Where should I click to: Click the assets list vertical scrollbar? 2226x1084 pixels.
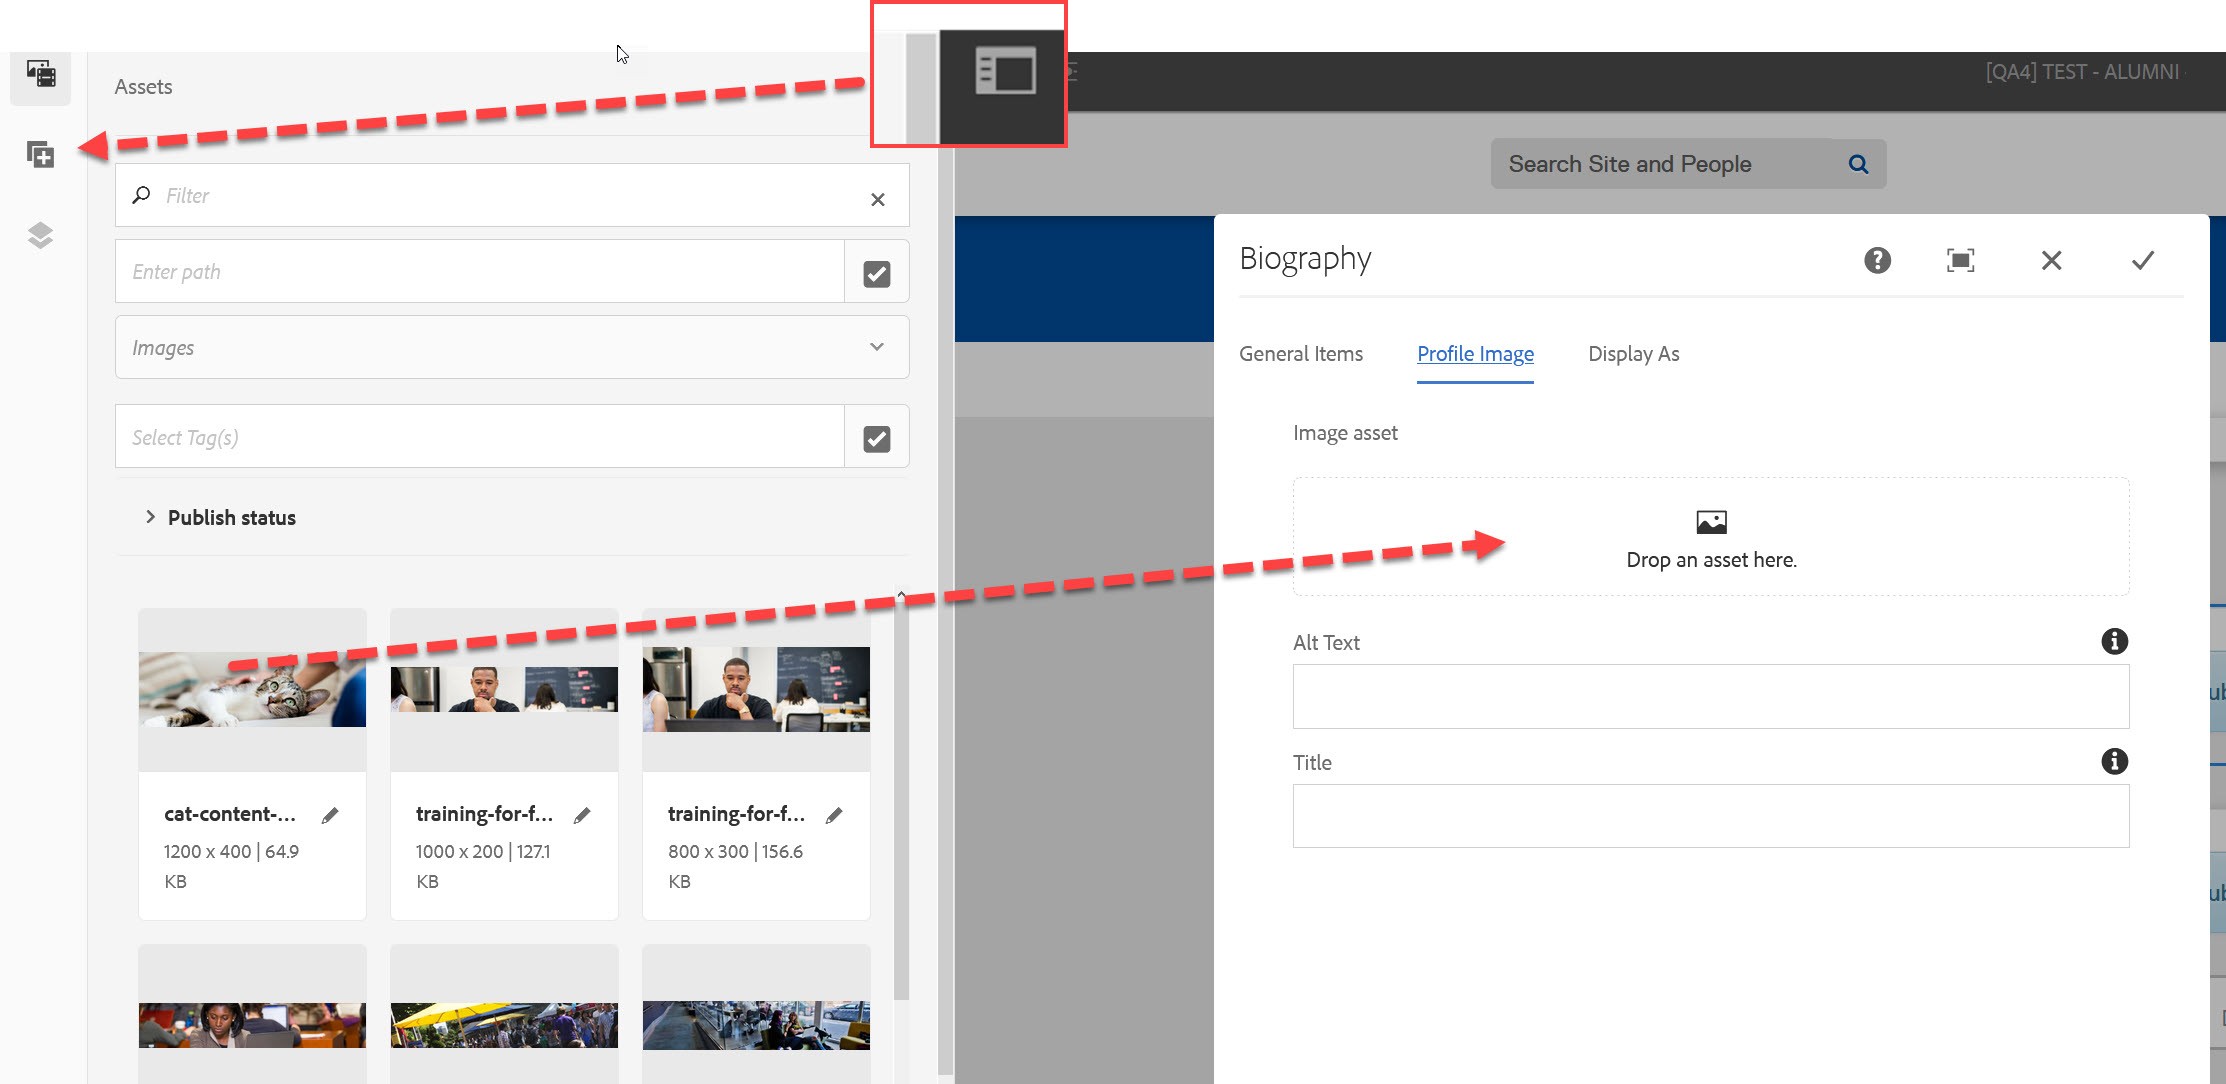click(901, 800)
